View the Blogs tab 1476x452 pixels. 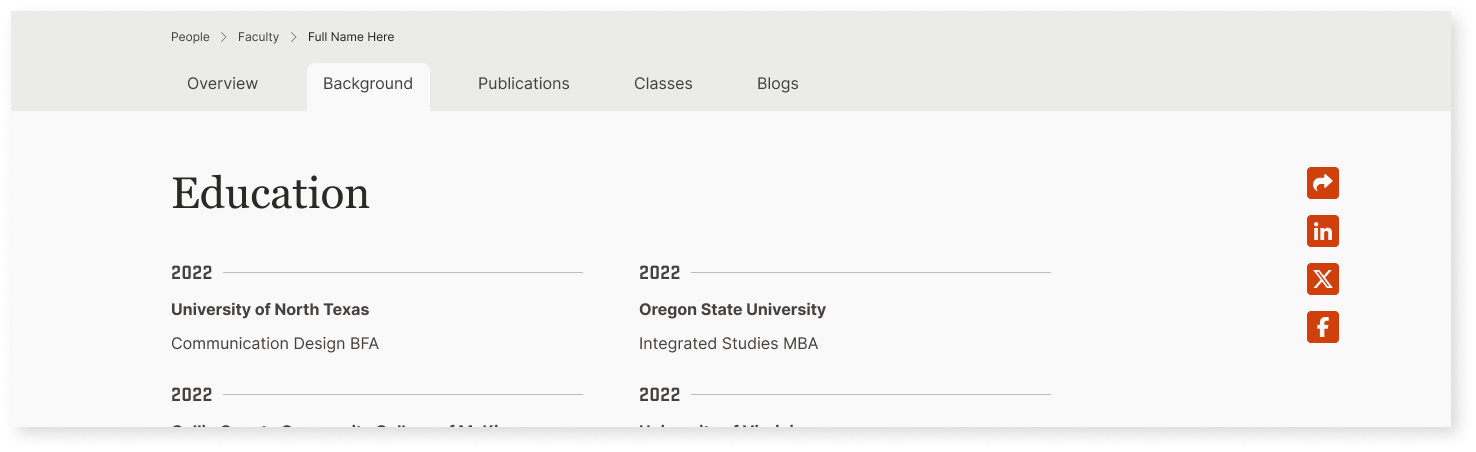tap(777, 84)
